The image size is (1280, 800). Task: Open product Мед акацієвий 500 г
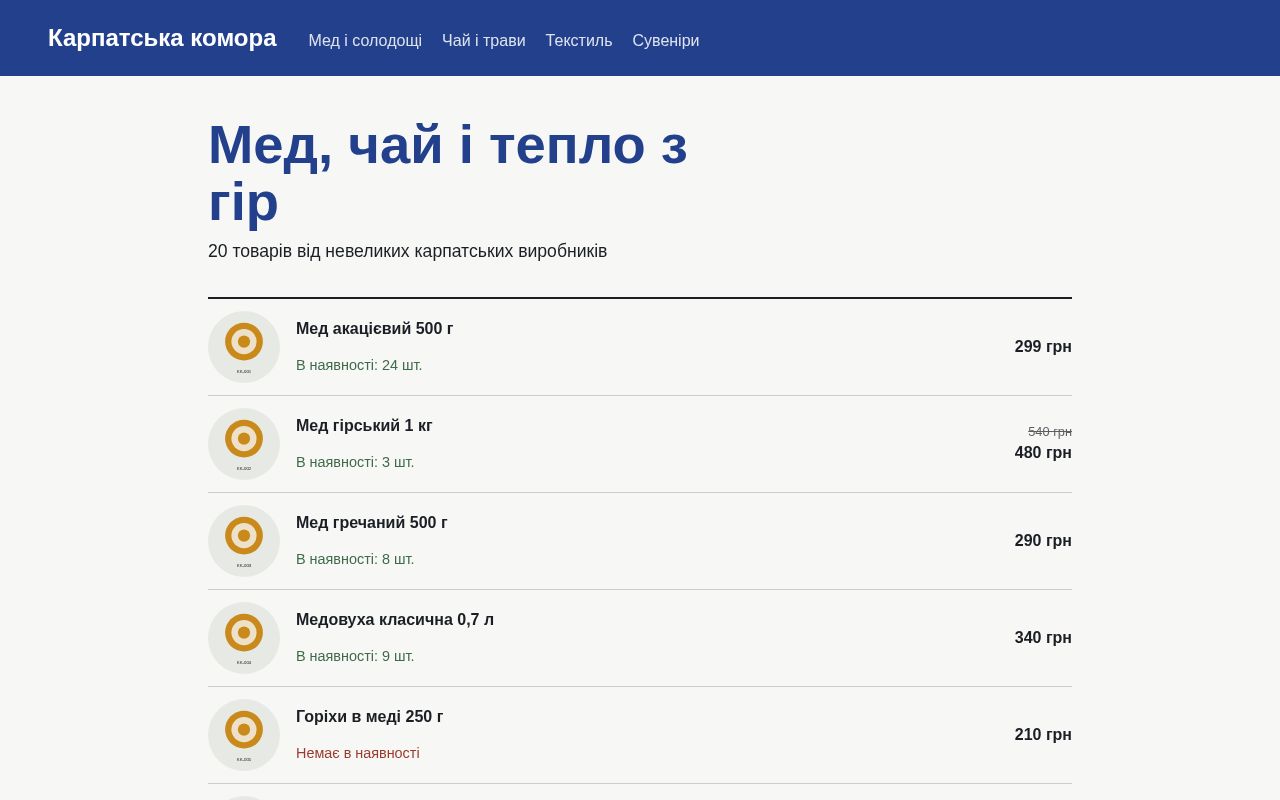click(x=375, y=329)
